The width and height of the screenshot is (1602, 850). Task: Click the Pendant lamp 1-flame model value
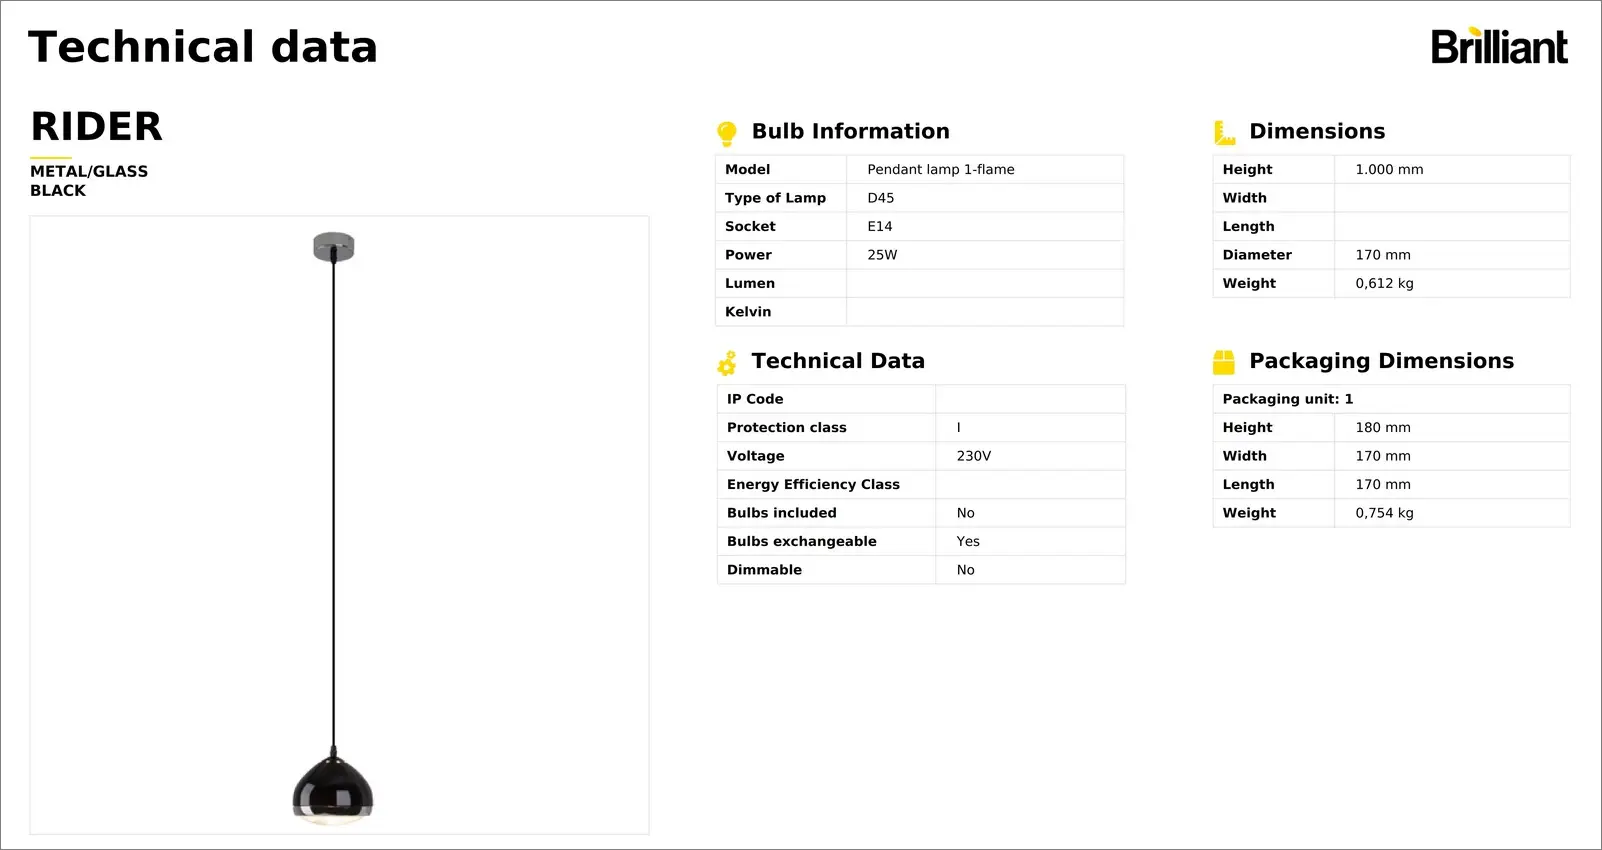point(940,170)
